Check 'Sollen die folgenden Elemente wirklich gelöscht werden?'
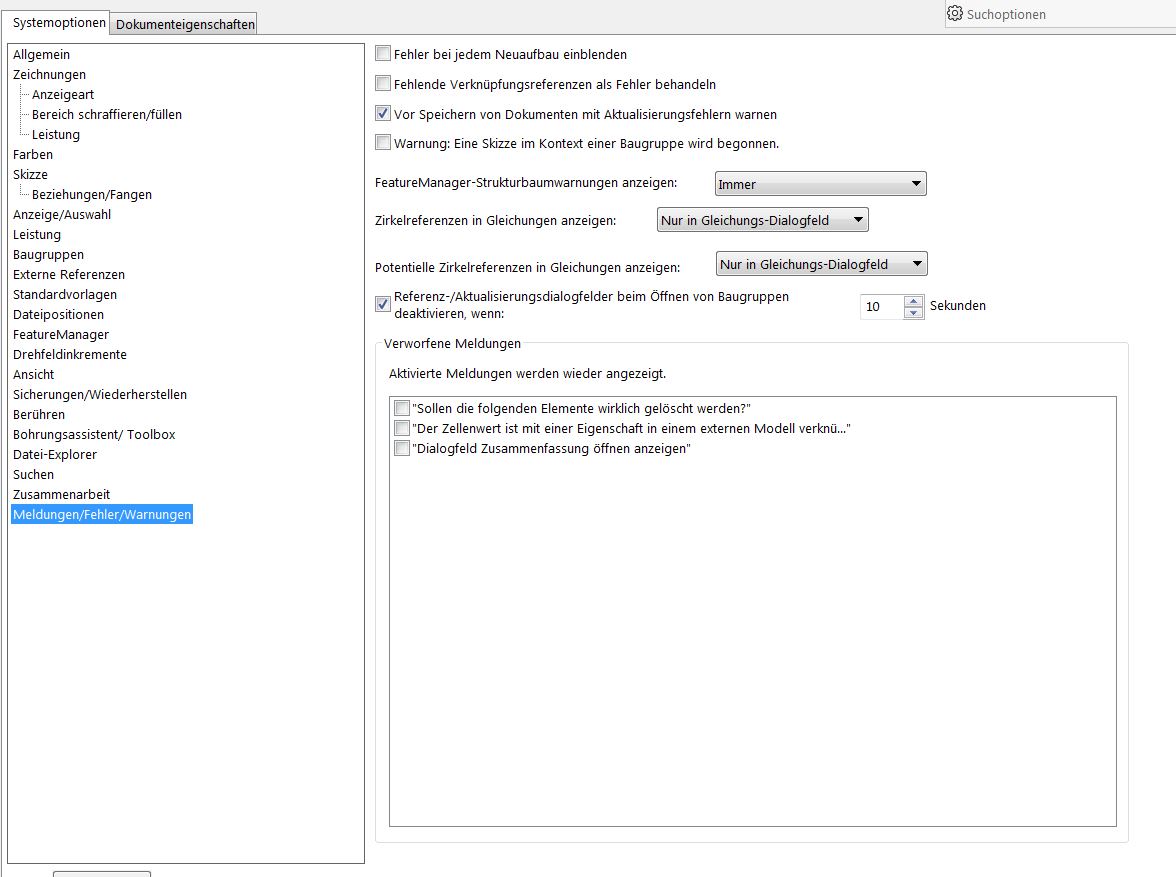Image resolution: width=1176 pixels, height=877 pixels. [402, 408]
